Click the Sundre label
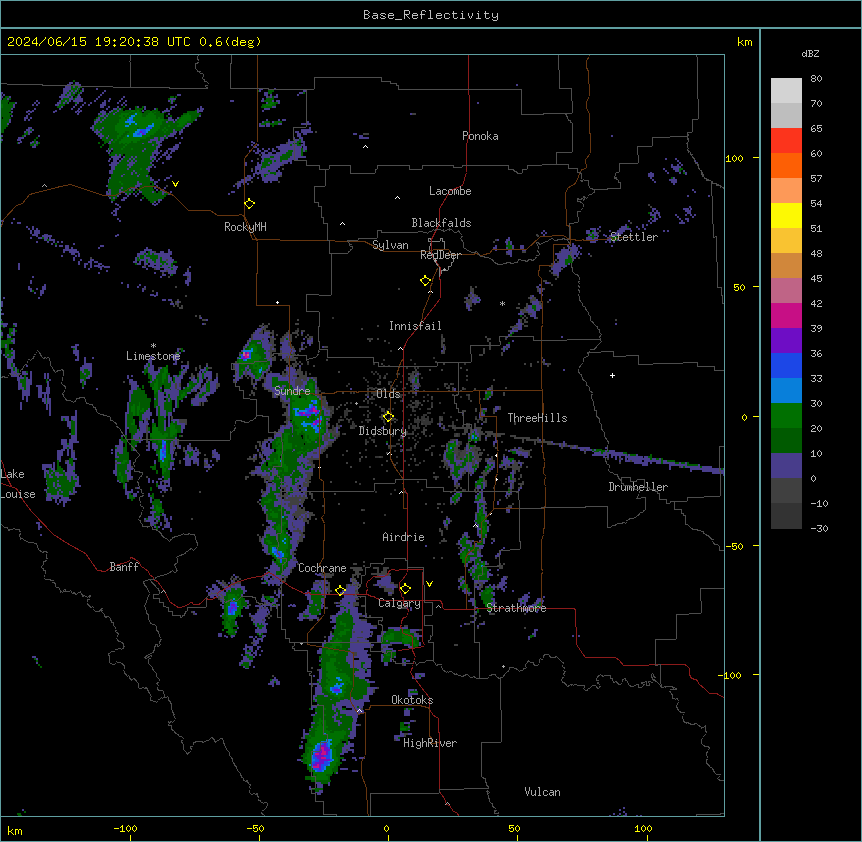Image resolution: width=862 pixels, height=842 pixels. point(292,391)
